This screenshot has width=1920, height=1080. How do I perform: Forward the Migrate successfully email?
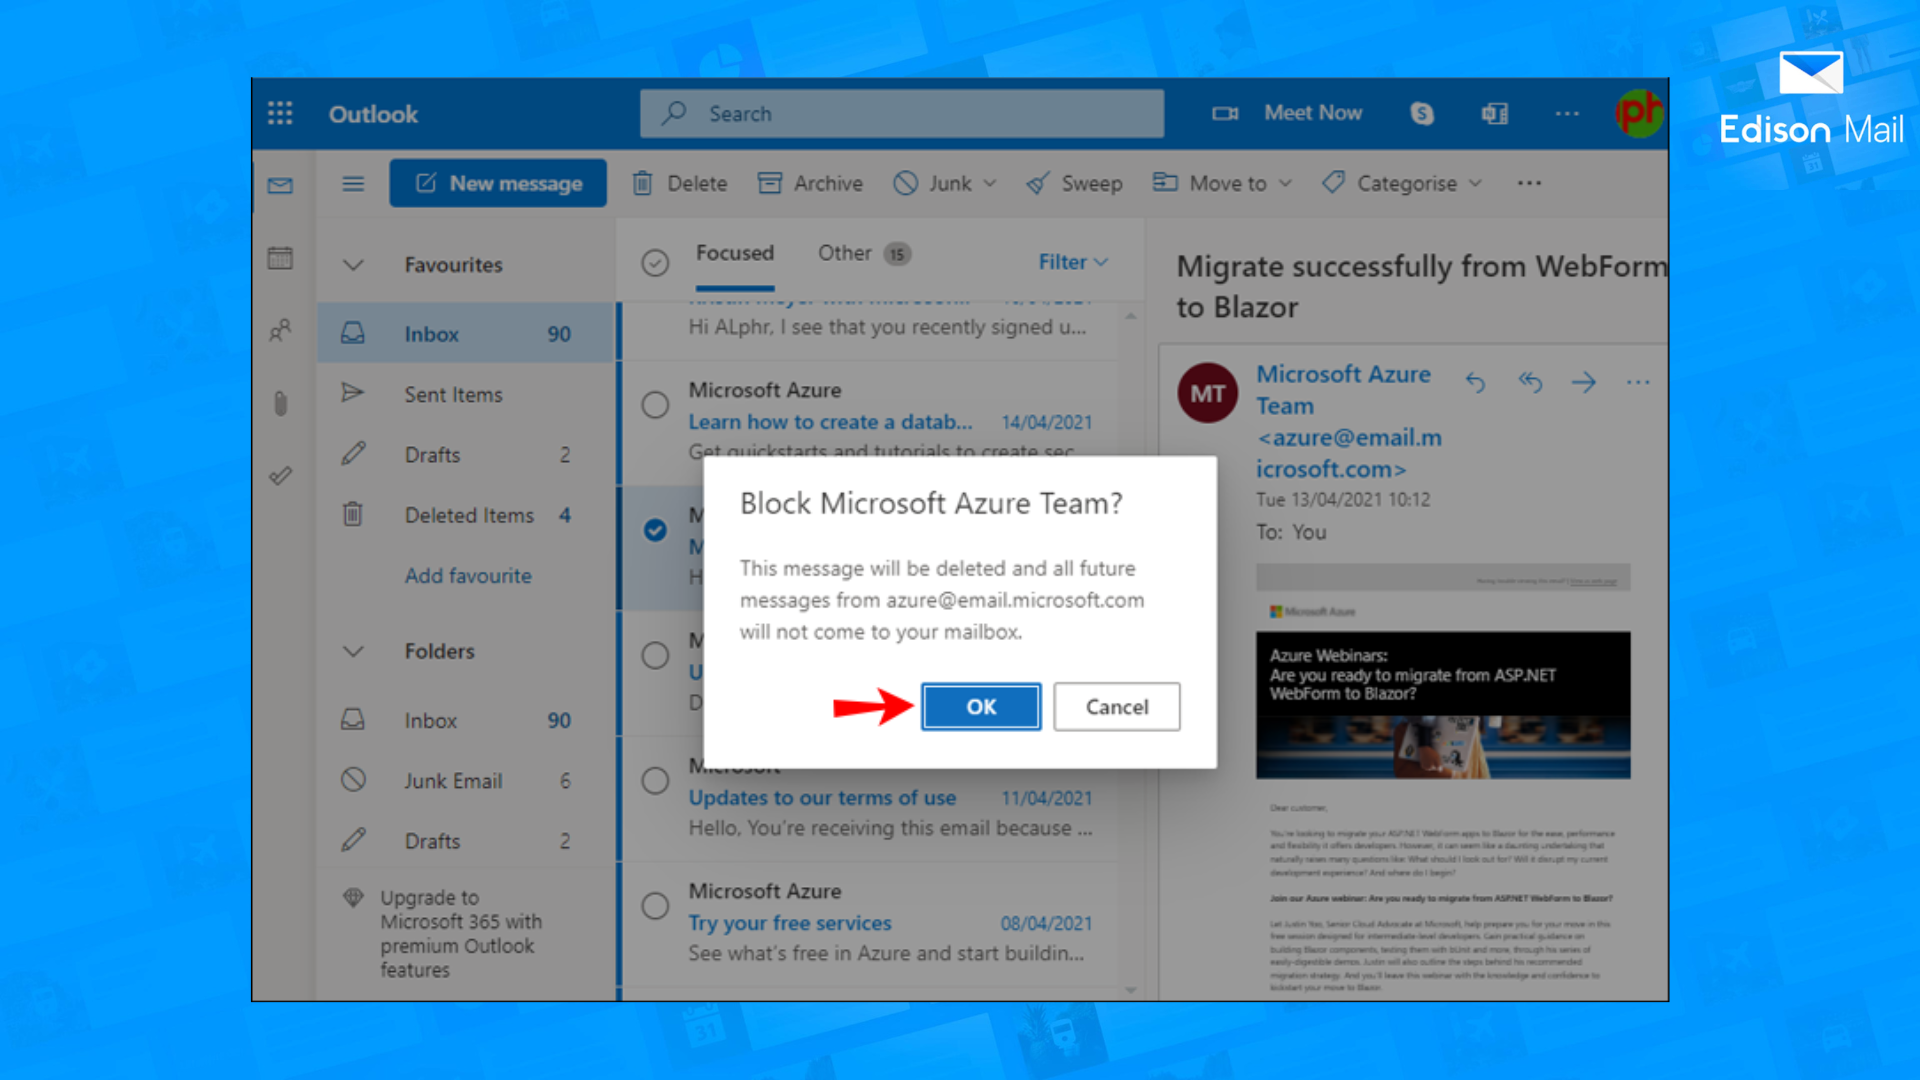point(1584,382)
